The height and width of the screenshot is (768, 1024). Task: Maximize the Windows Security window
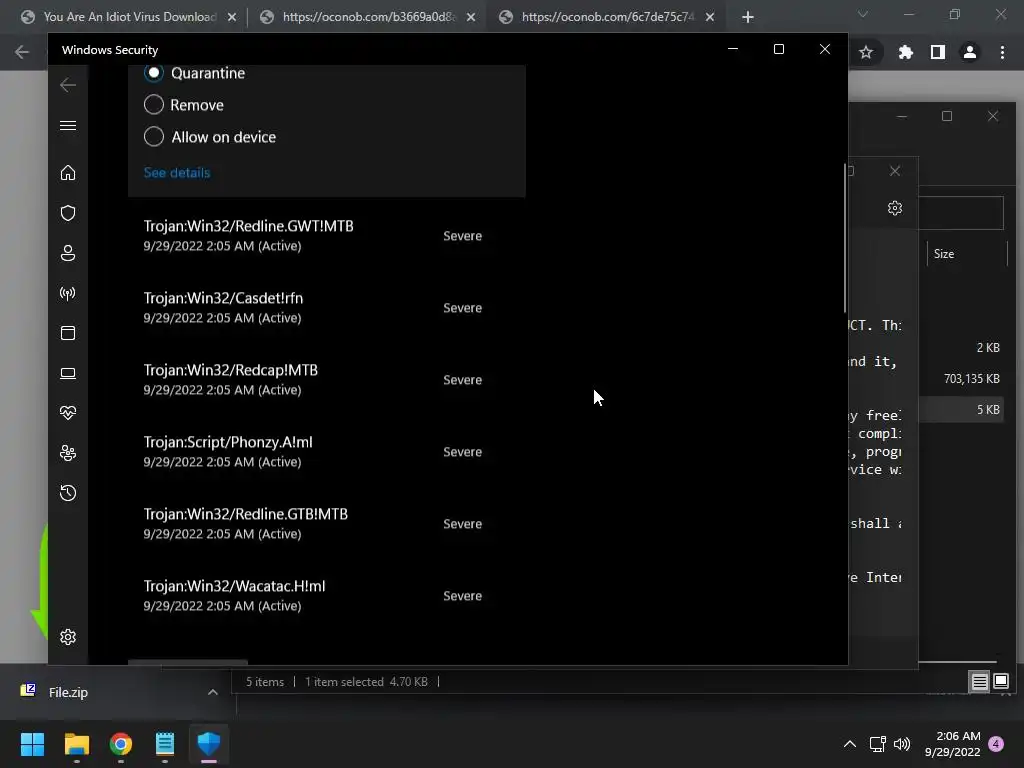tap(778, 49)
